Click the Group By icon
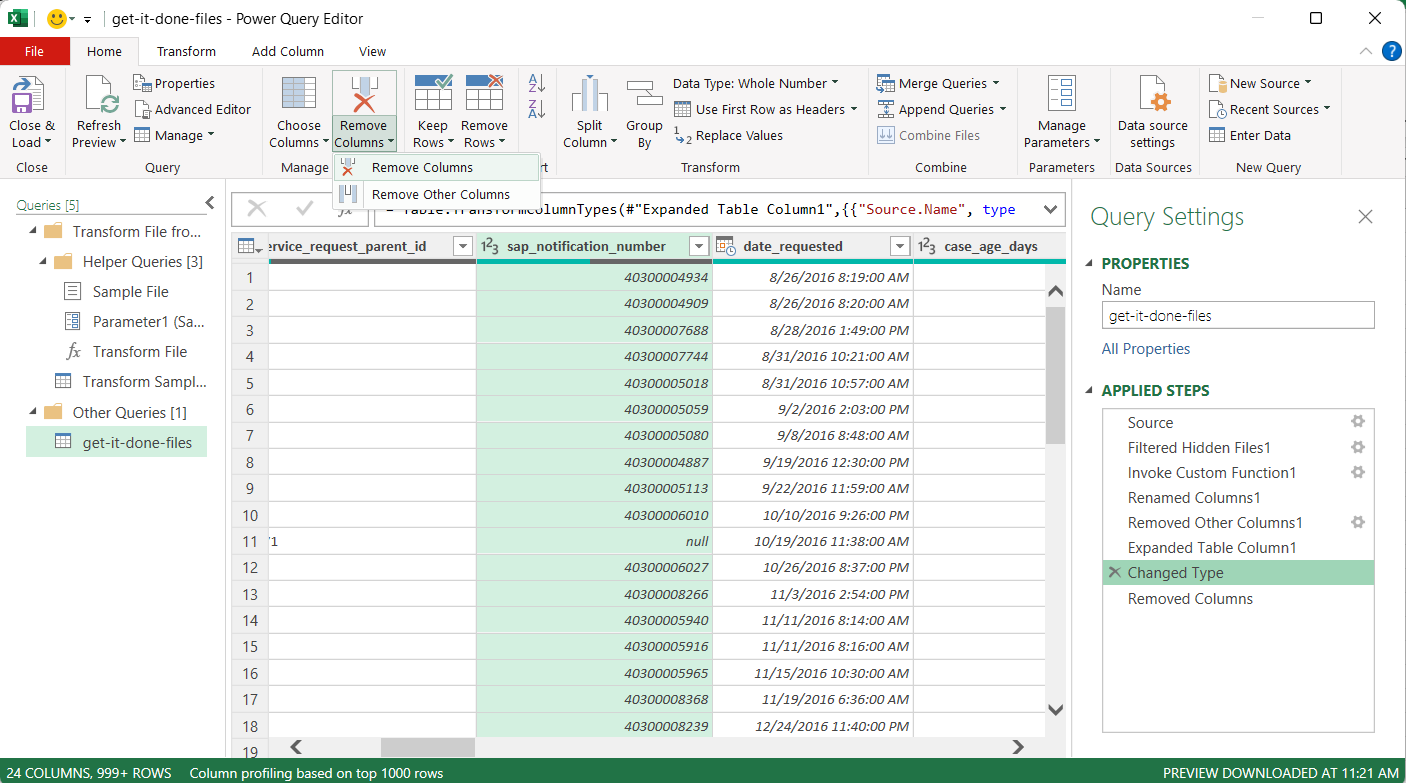 point(644,95)
